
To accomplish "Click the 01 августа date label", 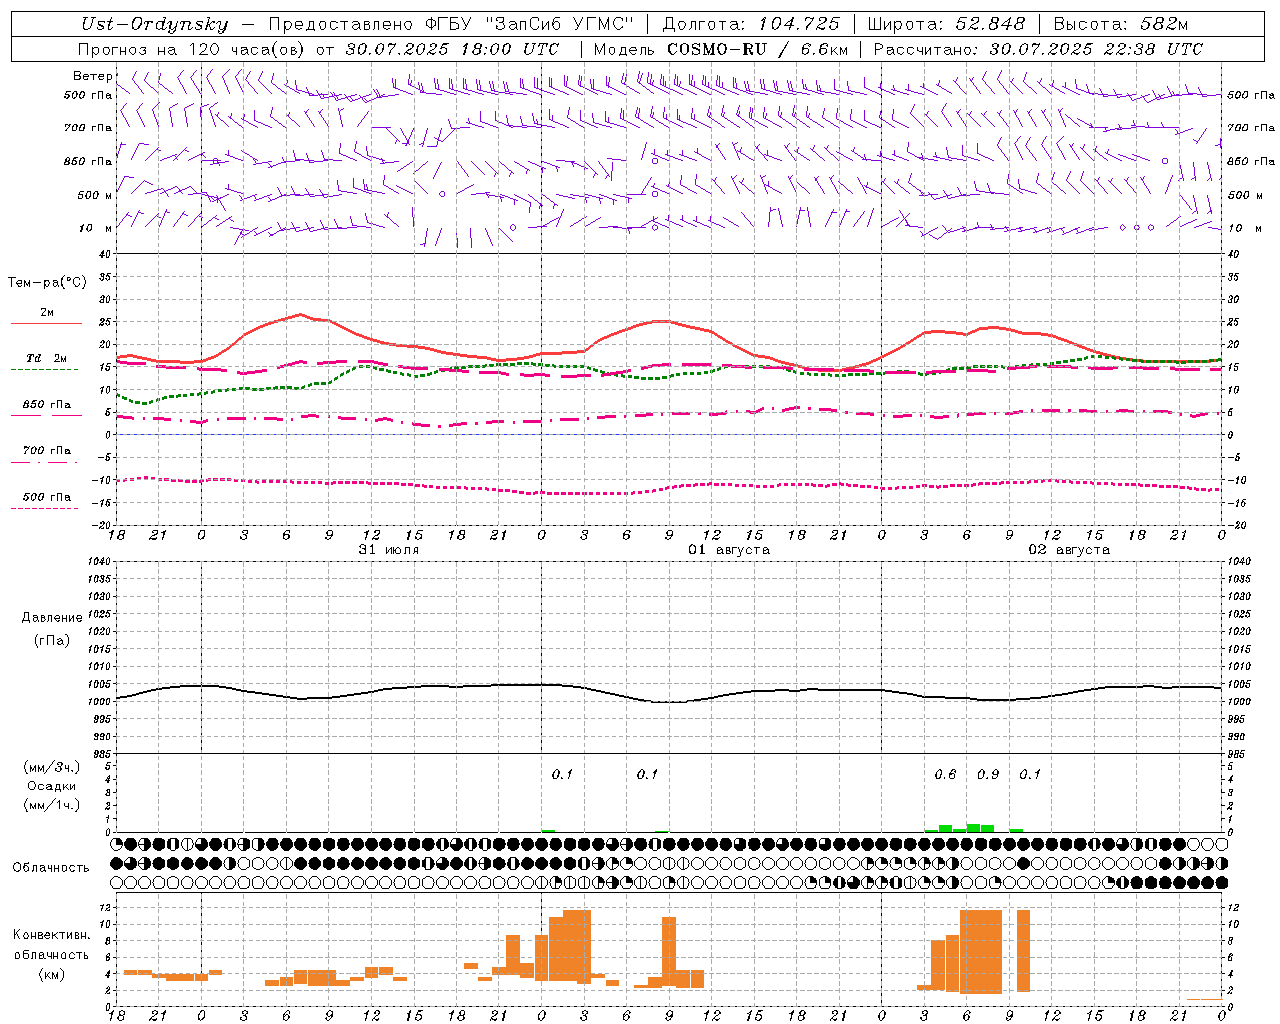I will 729,550.
